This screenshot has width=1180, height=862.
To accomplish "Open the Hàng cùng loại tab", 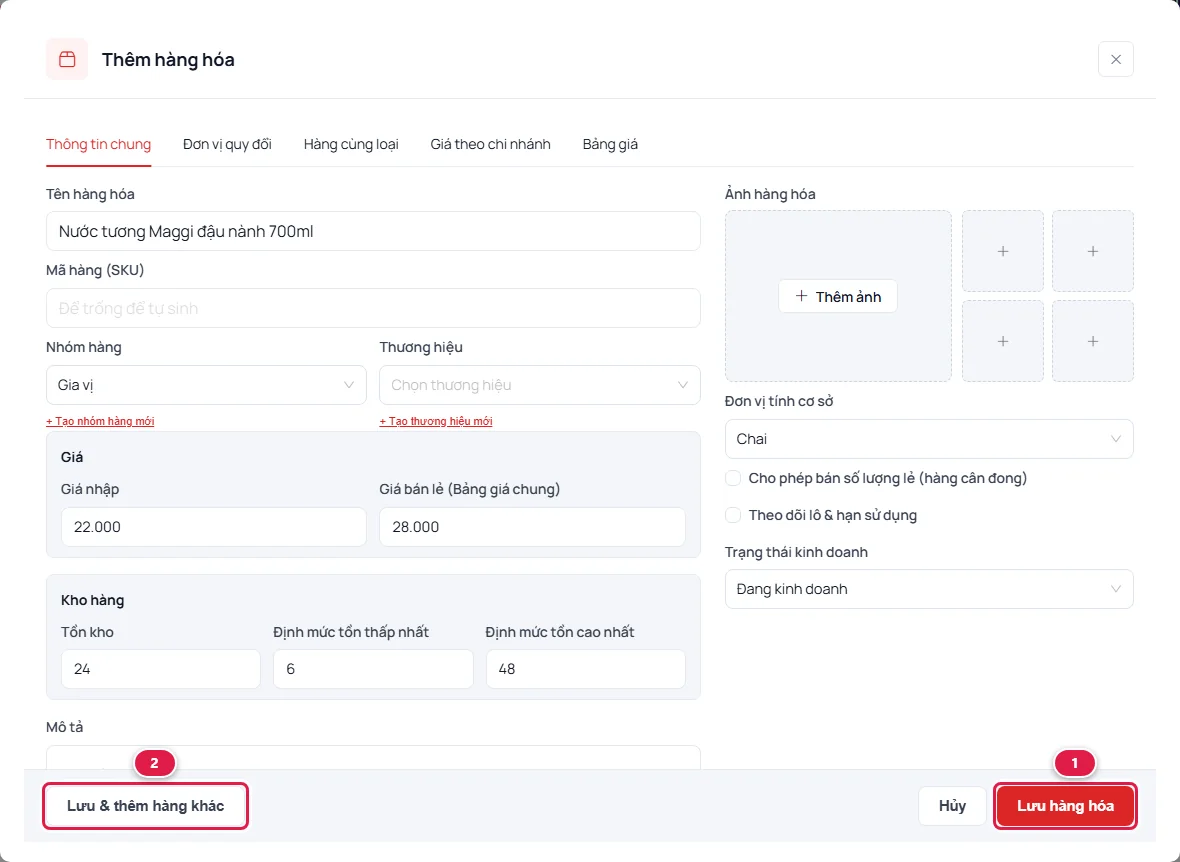I will click(351, 144).
